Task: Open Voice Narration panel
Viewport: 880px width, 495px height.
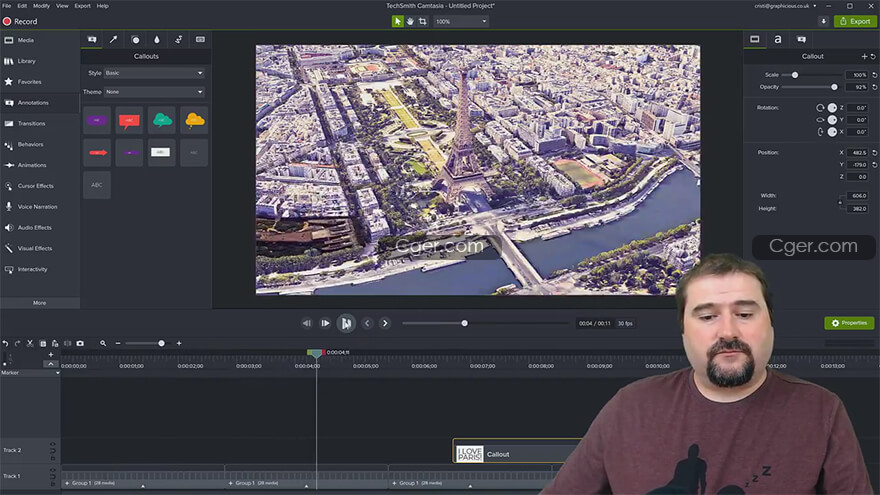Action: (39, 207)
